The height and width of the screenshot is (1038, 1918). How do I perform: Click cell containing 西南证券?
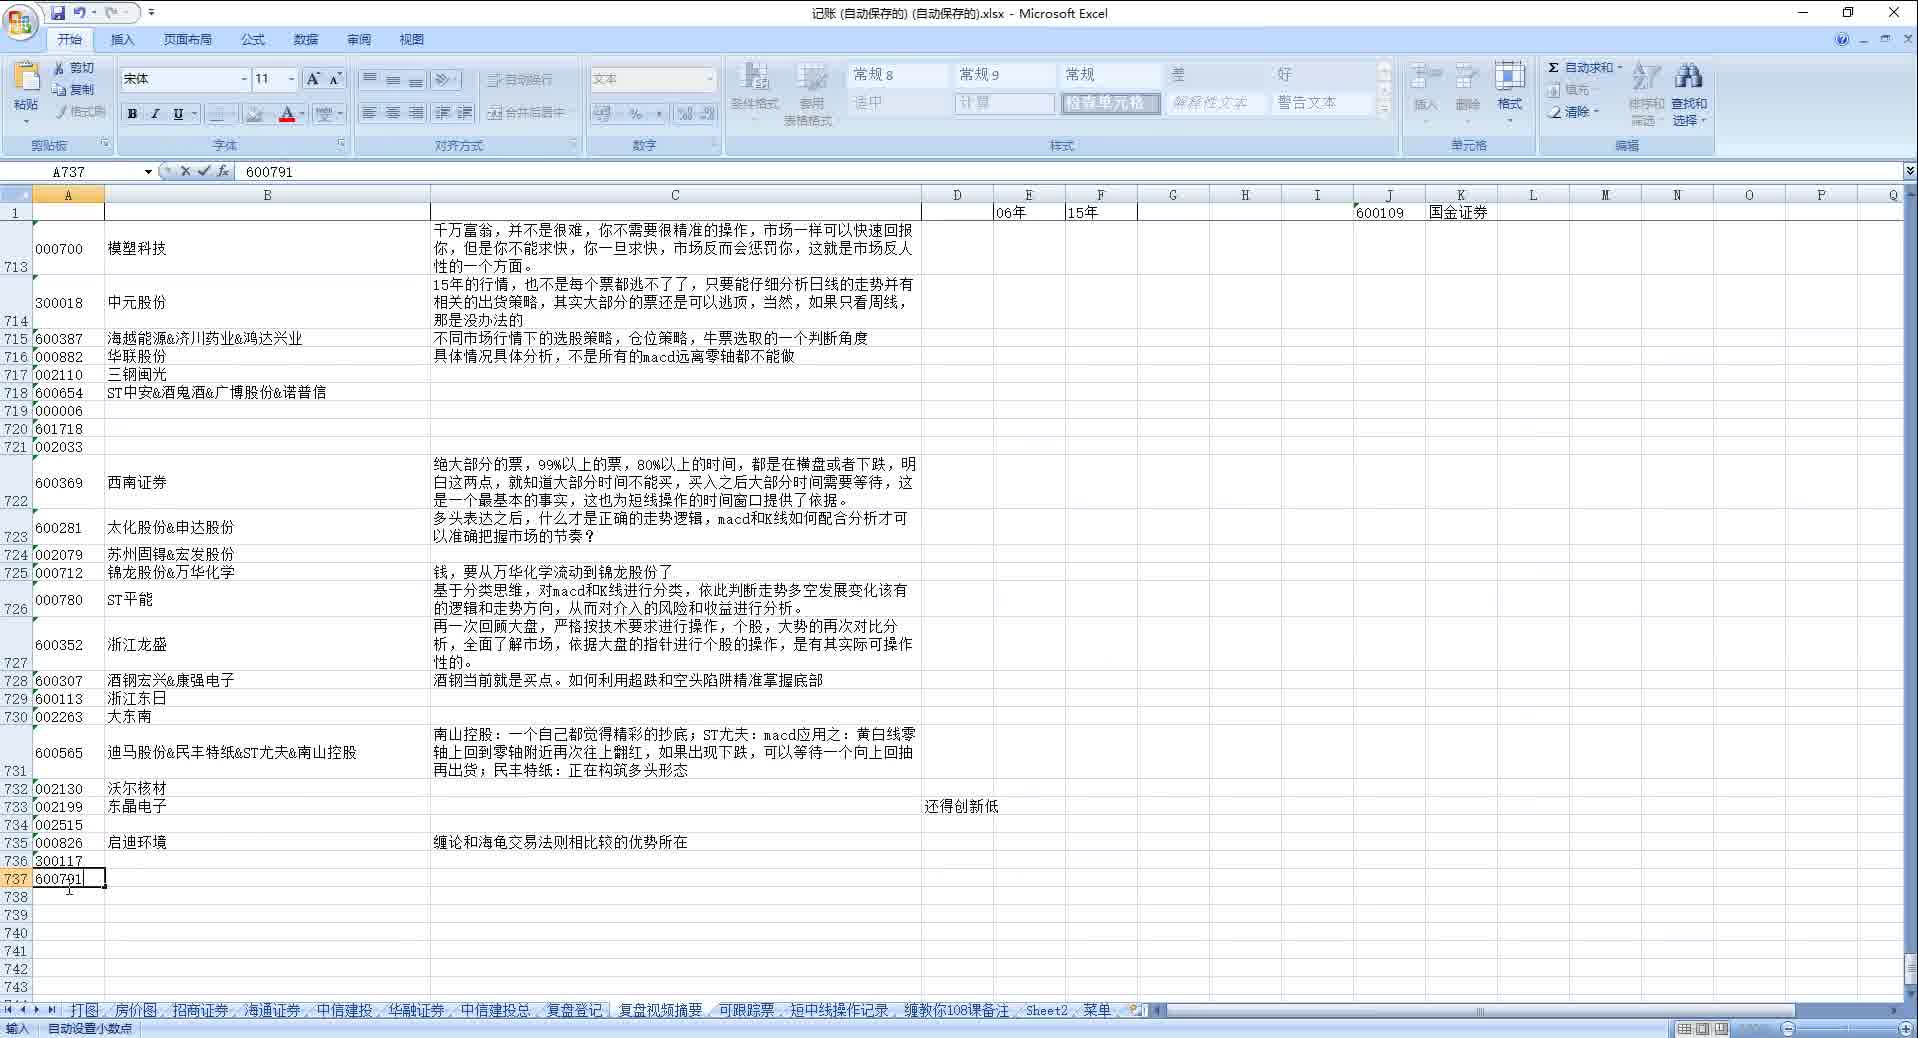point(267,482)
